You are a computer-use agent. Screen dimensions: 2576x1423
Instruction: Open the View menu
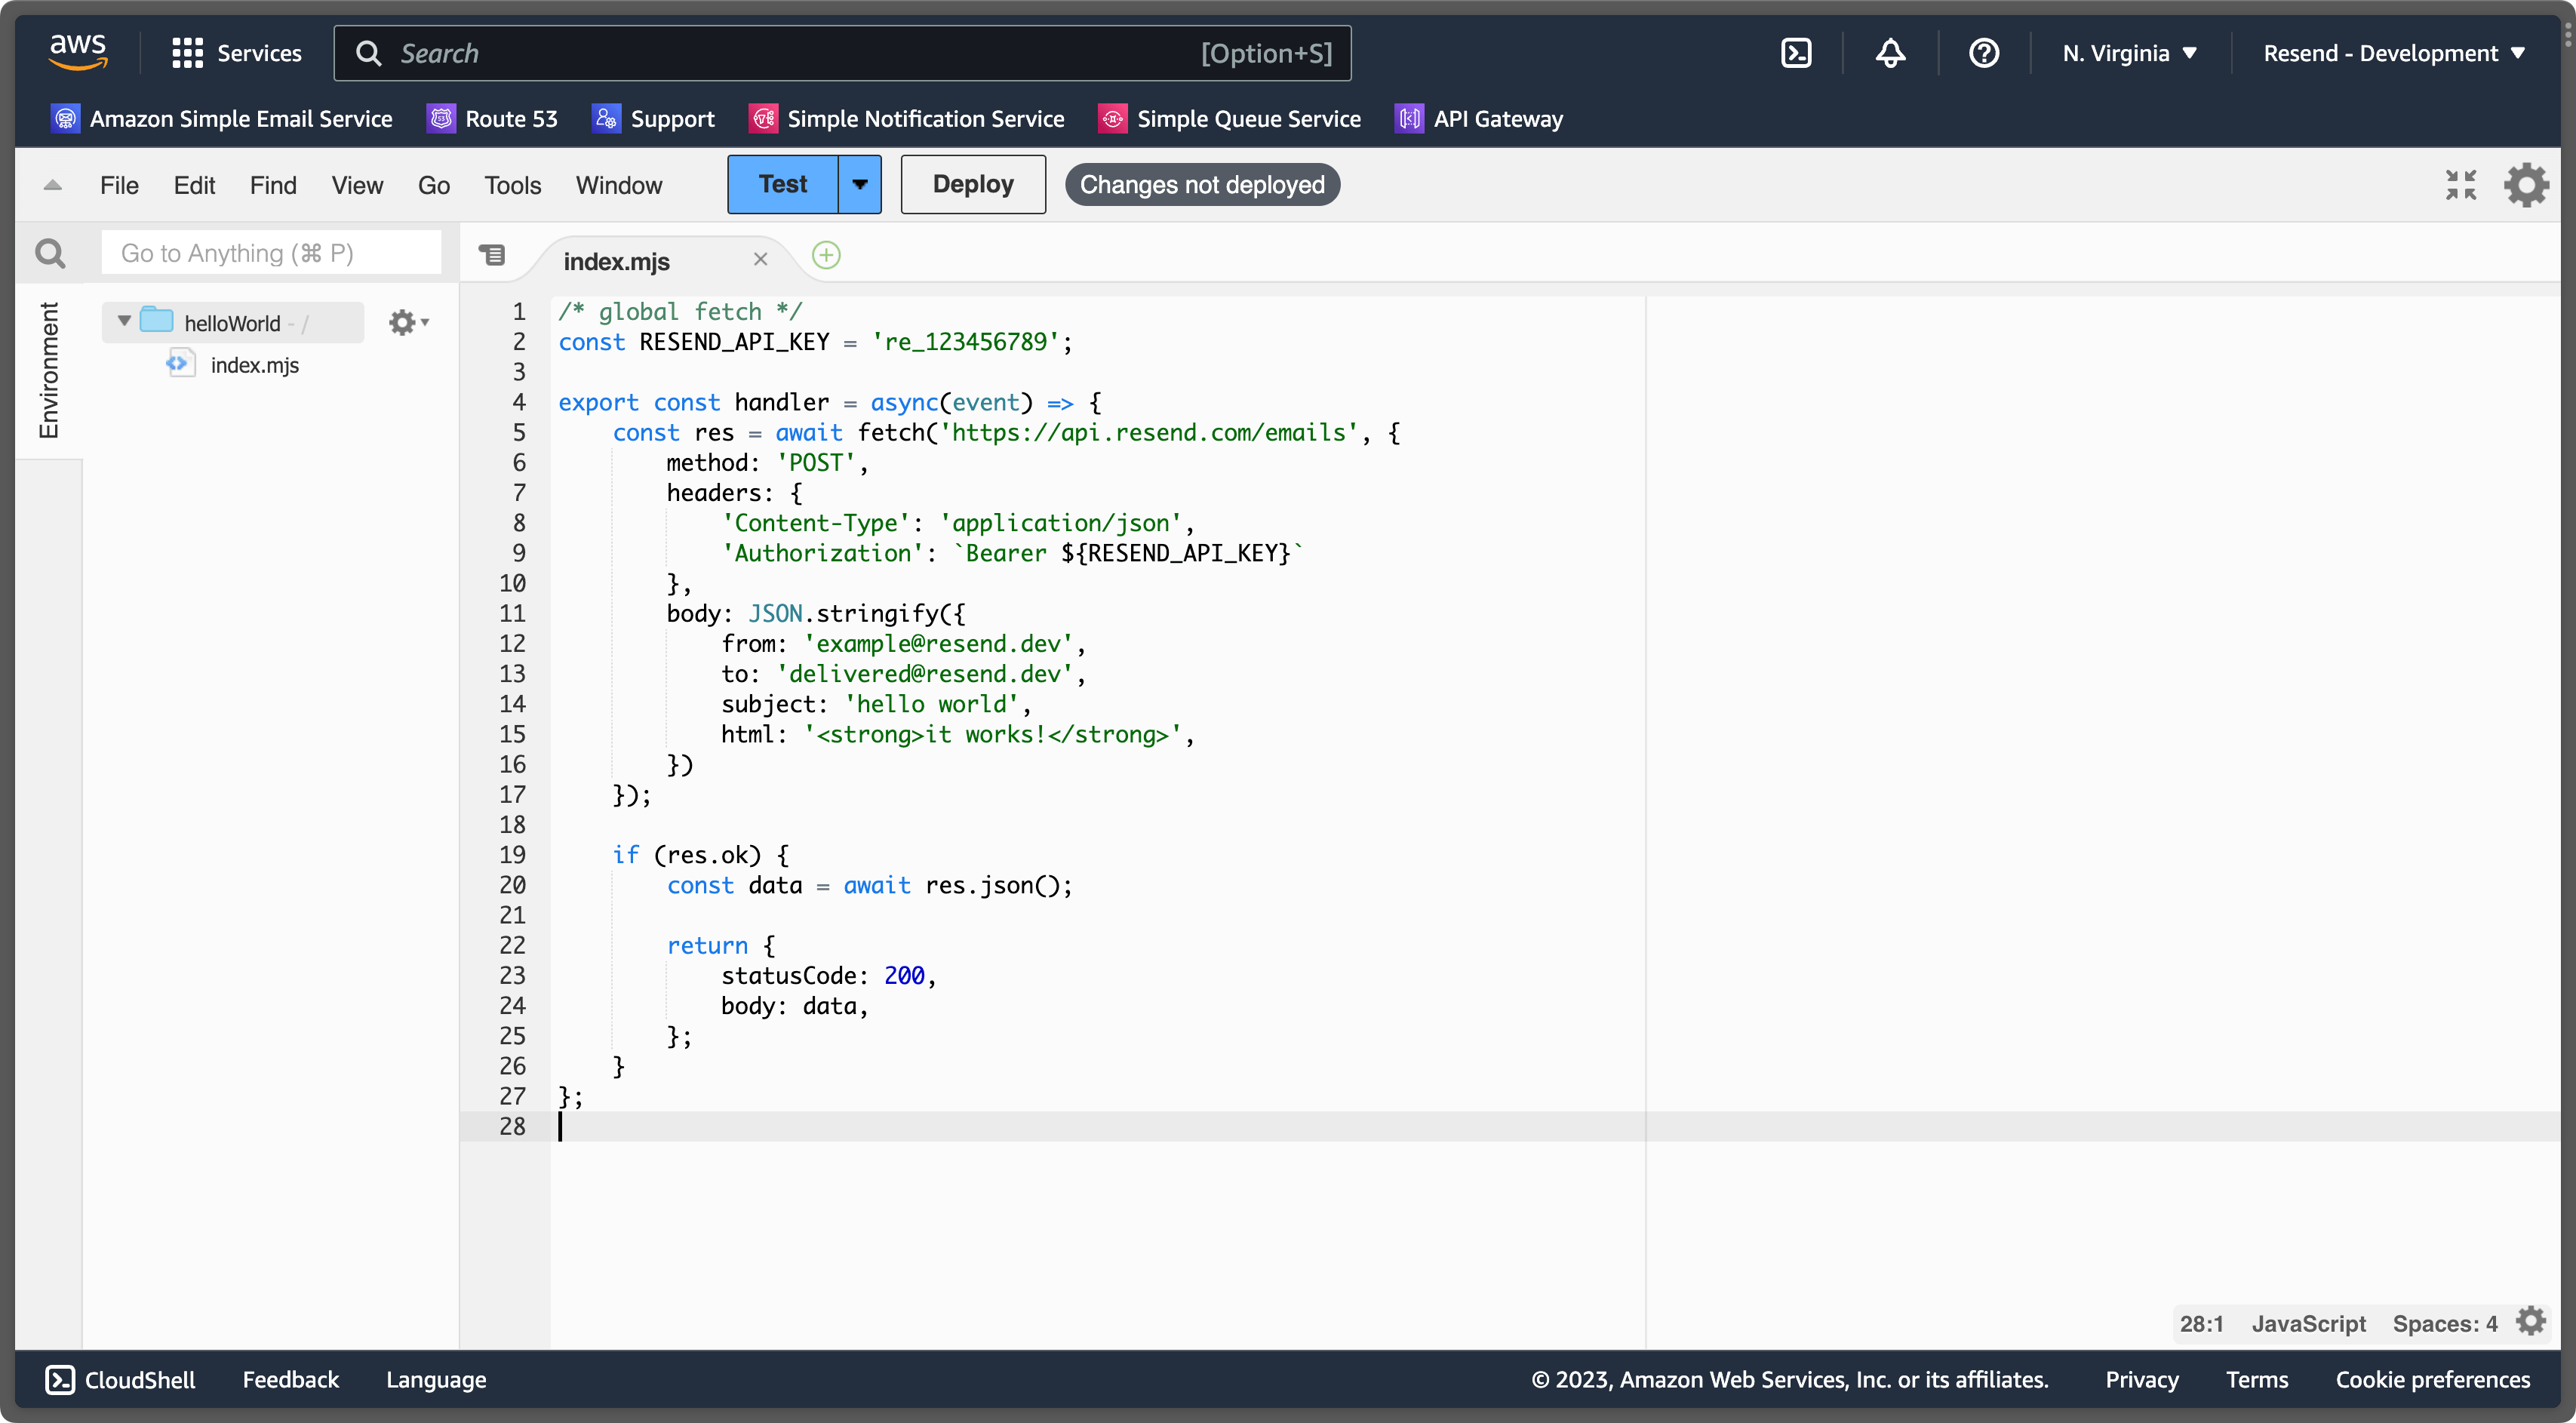click(x=357, y=185)
